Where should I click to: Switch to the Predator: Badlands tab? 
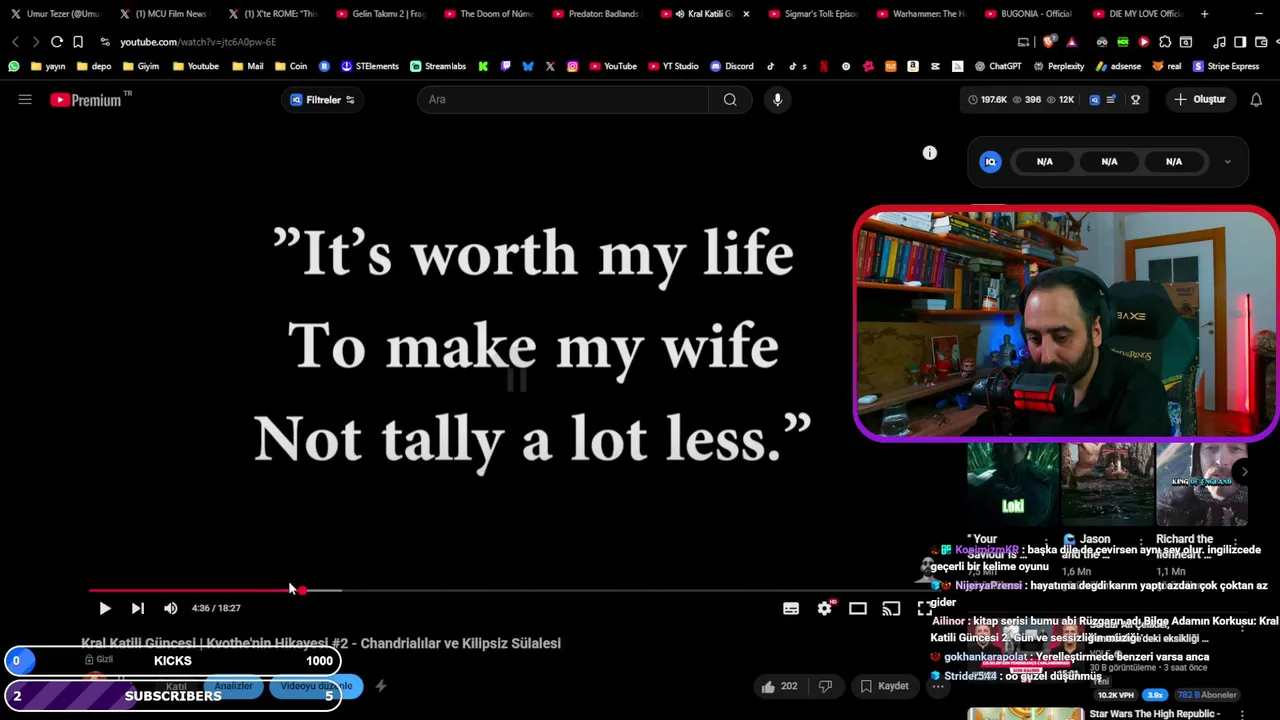point(597,14)
